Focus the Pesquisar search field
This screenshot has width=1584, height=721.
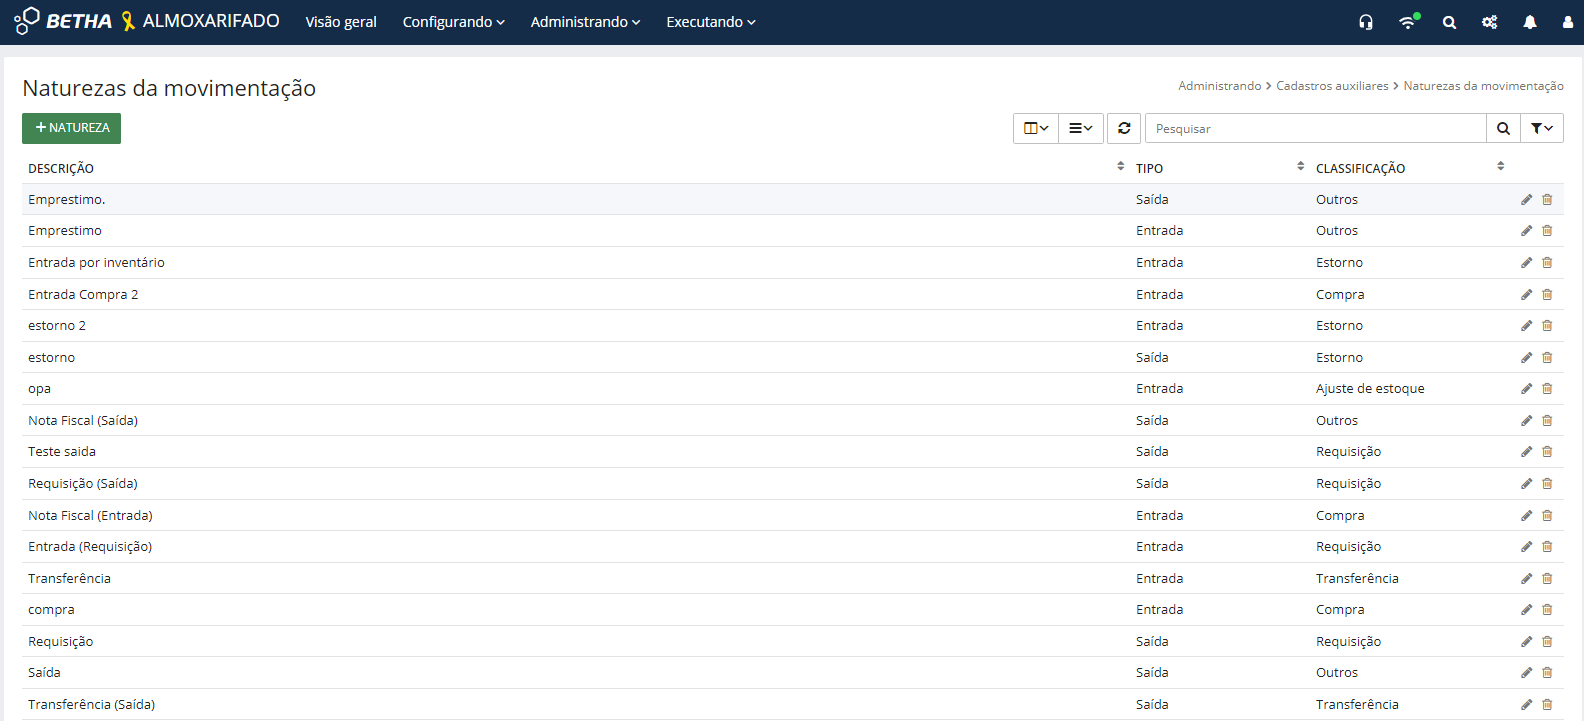[x=1315, y=128]
